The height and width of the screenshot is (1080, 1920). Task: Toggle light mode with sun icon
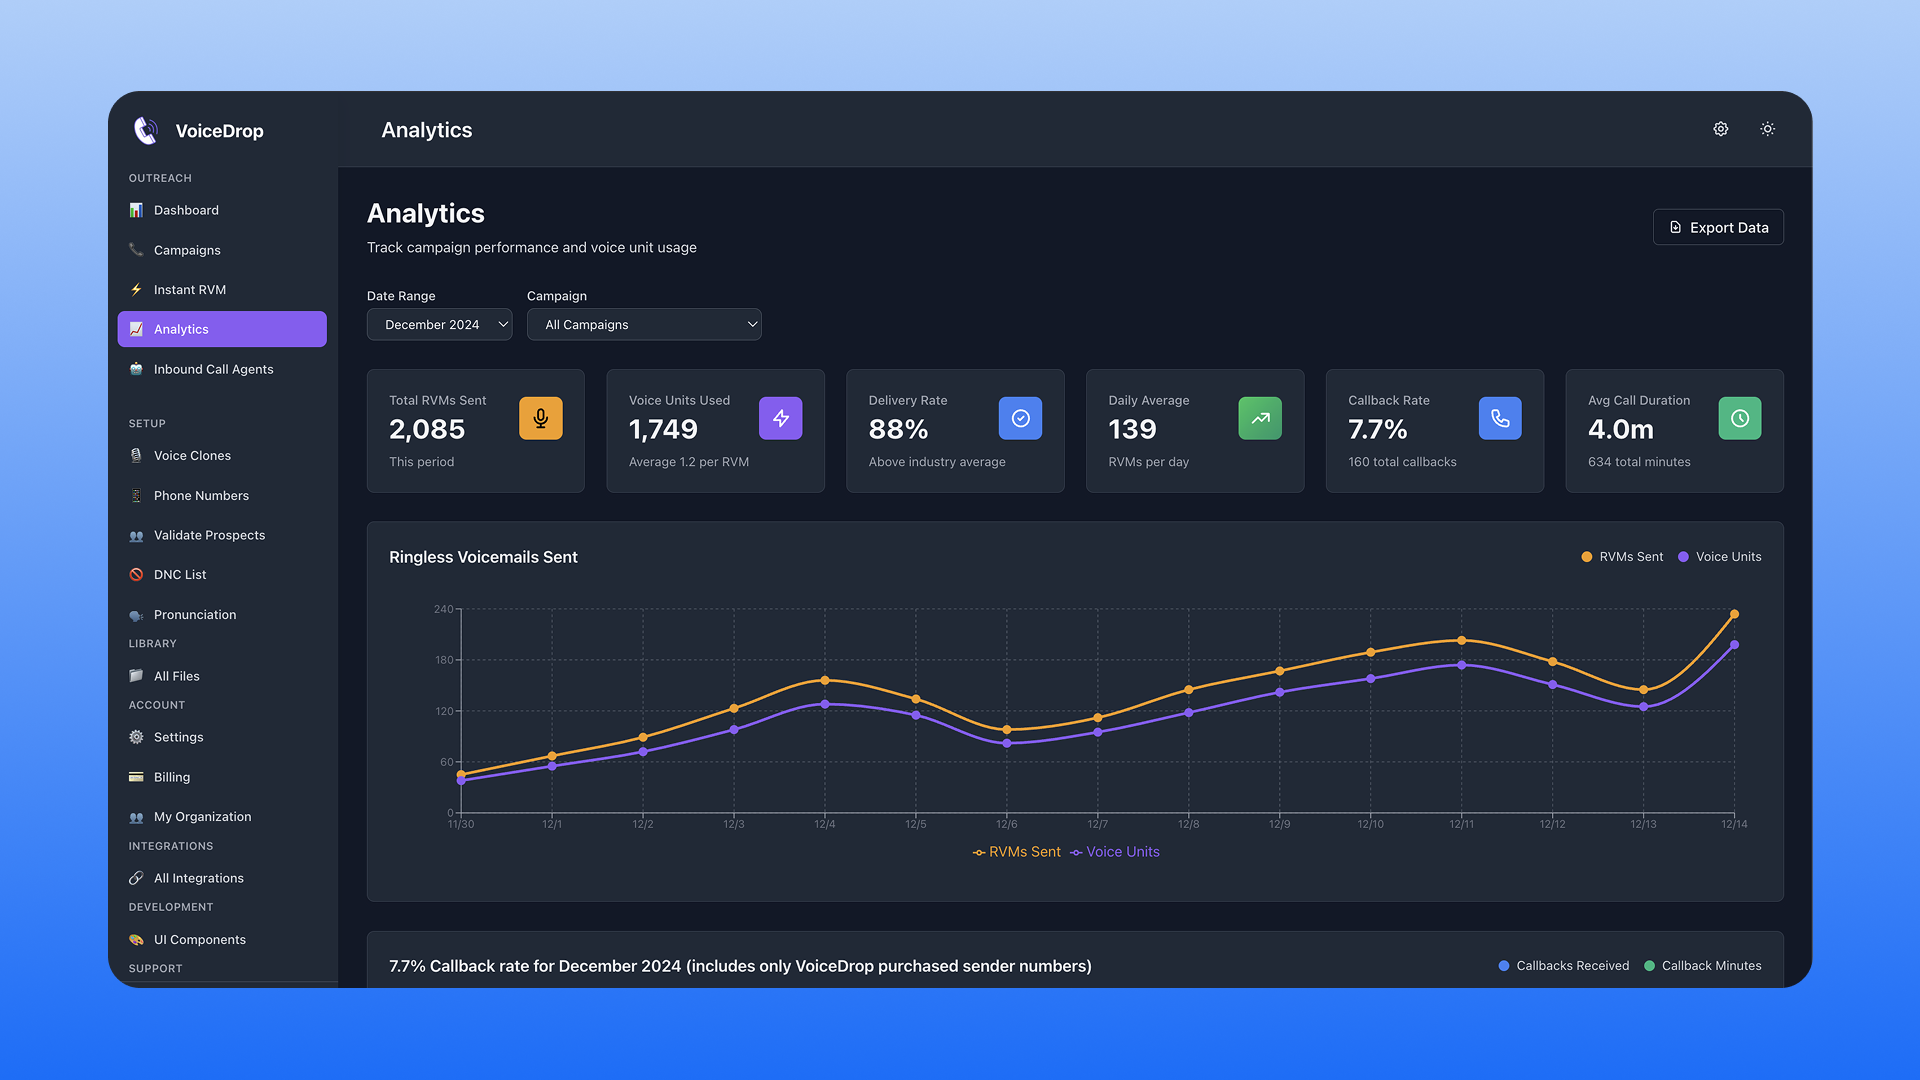[1767, 129]
